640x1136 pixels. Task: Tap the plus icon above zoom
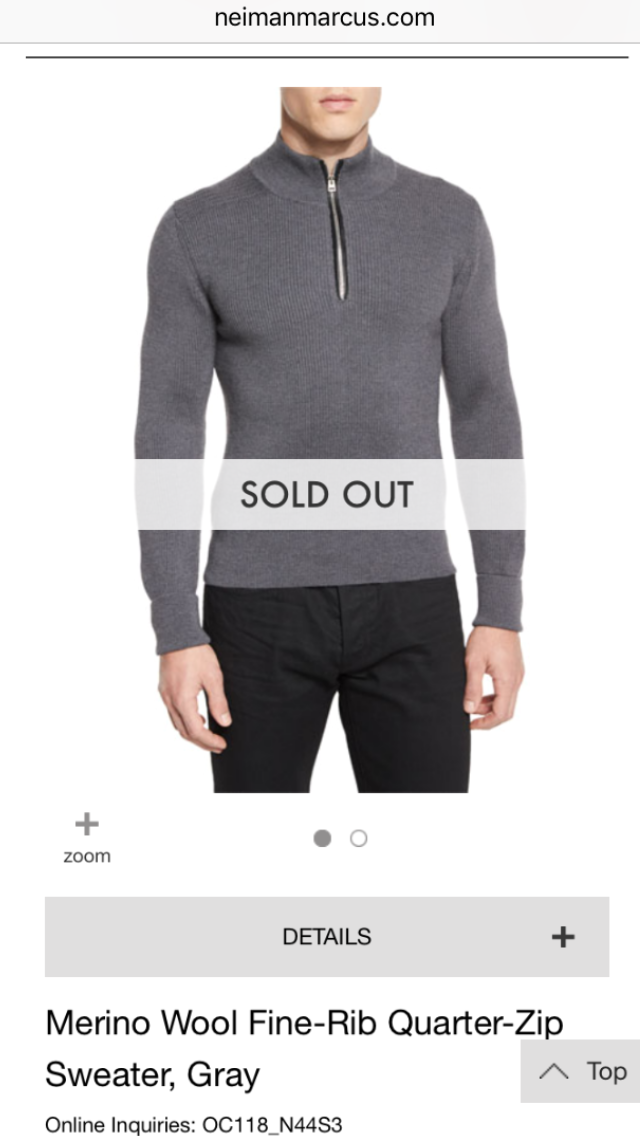coord(86,824)
